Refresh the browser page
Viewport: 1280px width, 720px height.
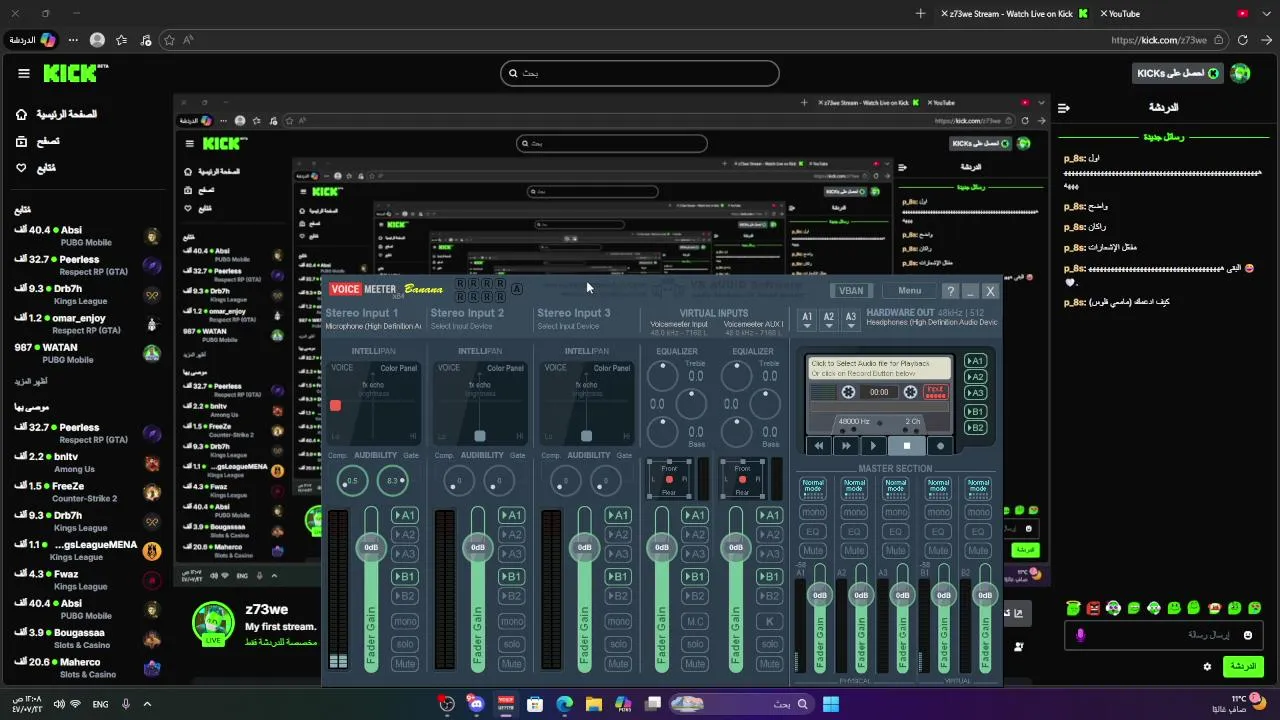pos(1243,40)
